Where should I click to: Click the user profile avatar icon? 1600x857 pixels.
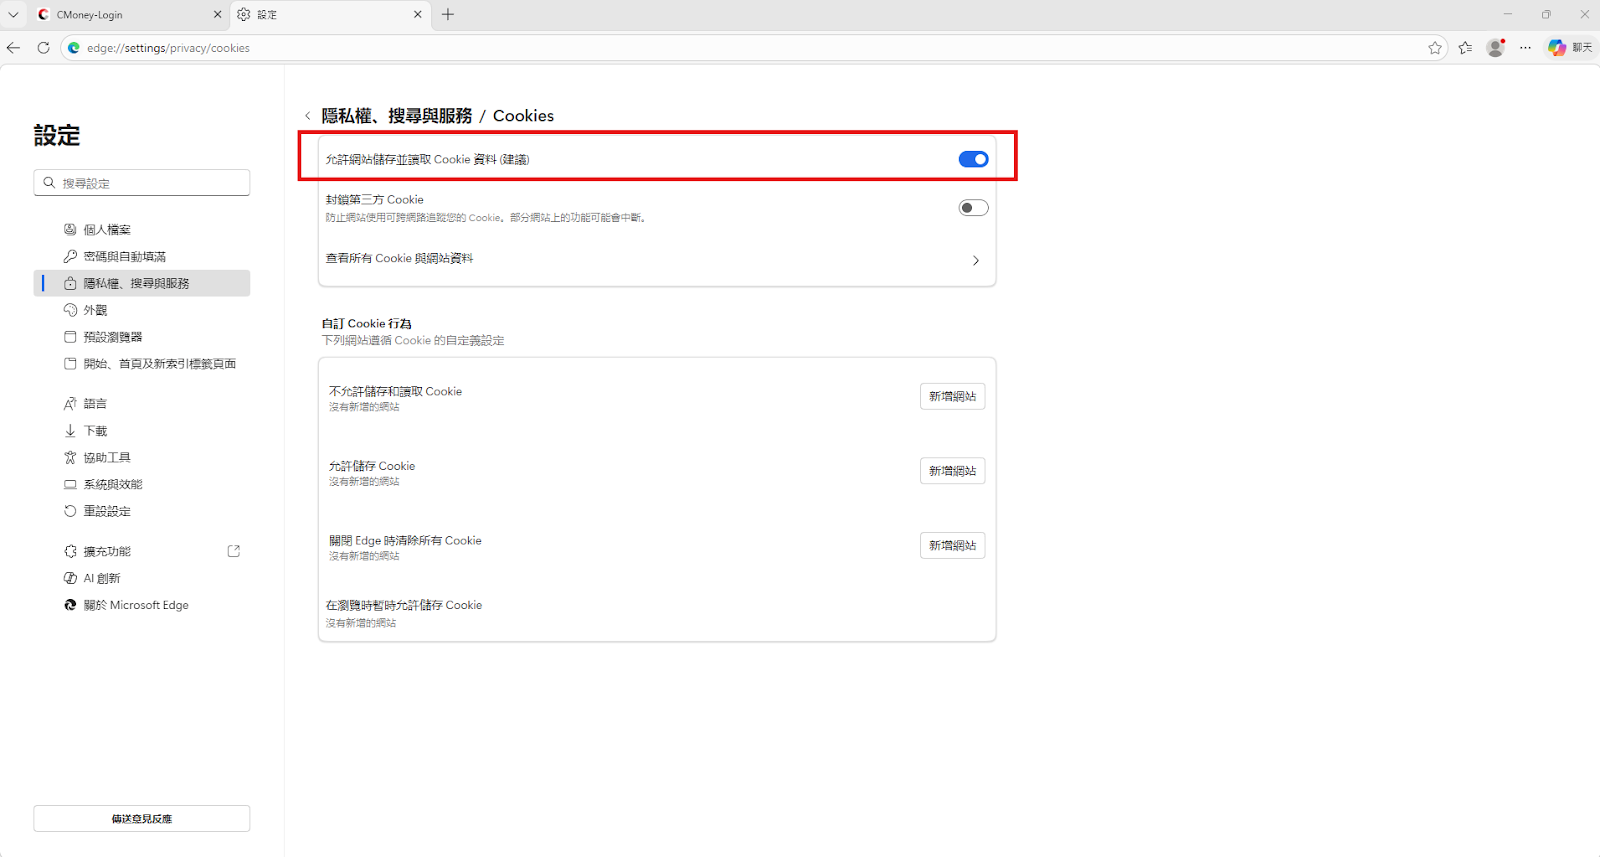[1495, 48]
